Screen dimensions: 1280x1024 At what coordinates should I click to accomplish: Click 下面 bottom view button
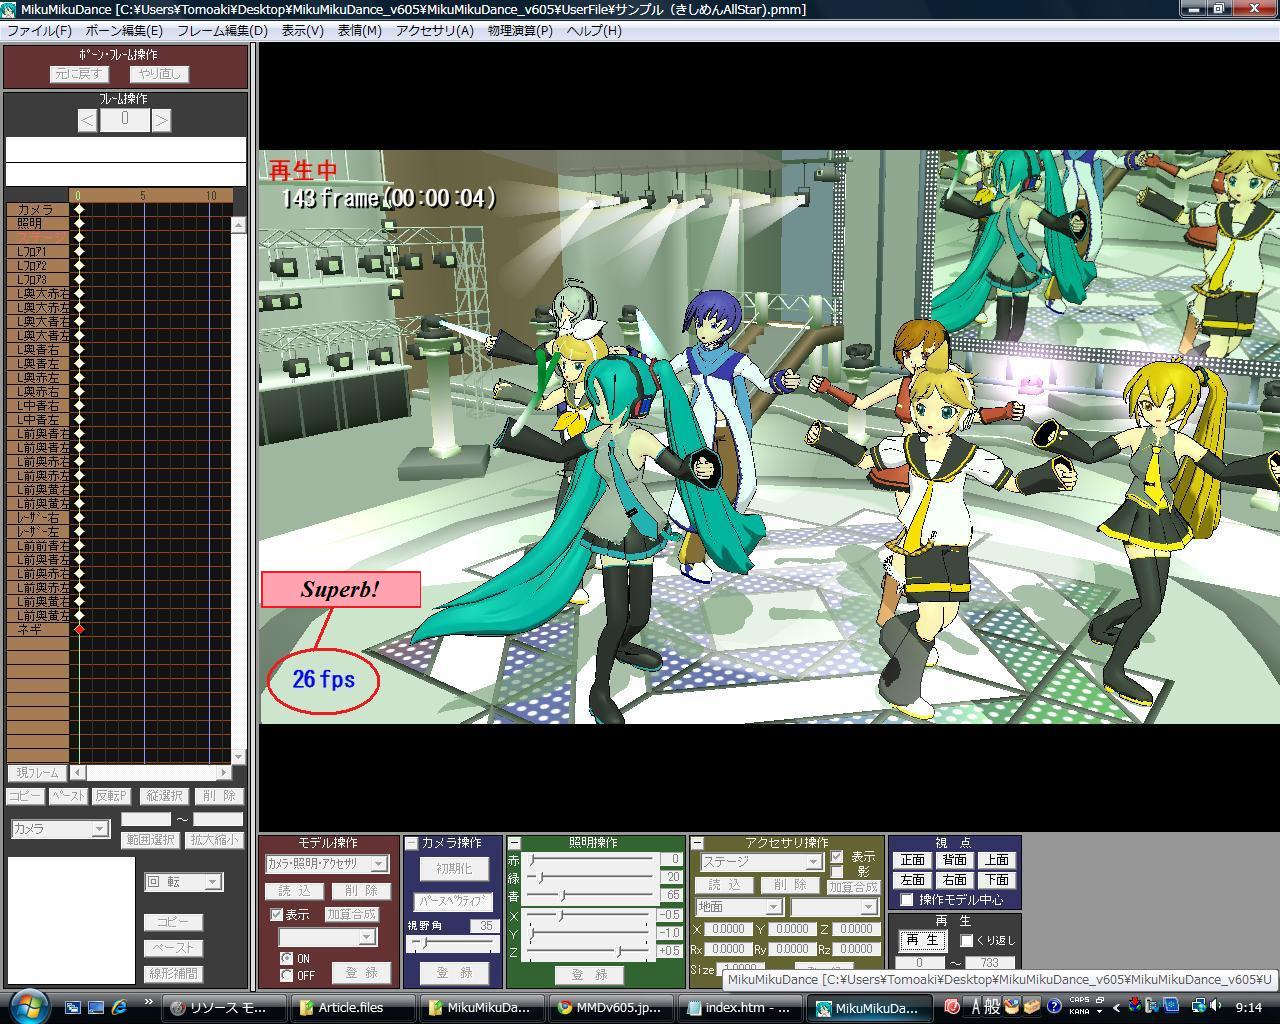997,880
